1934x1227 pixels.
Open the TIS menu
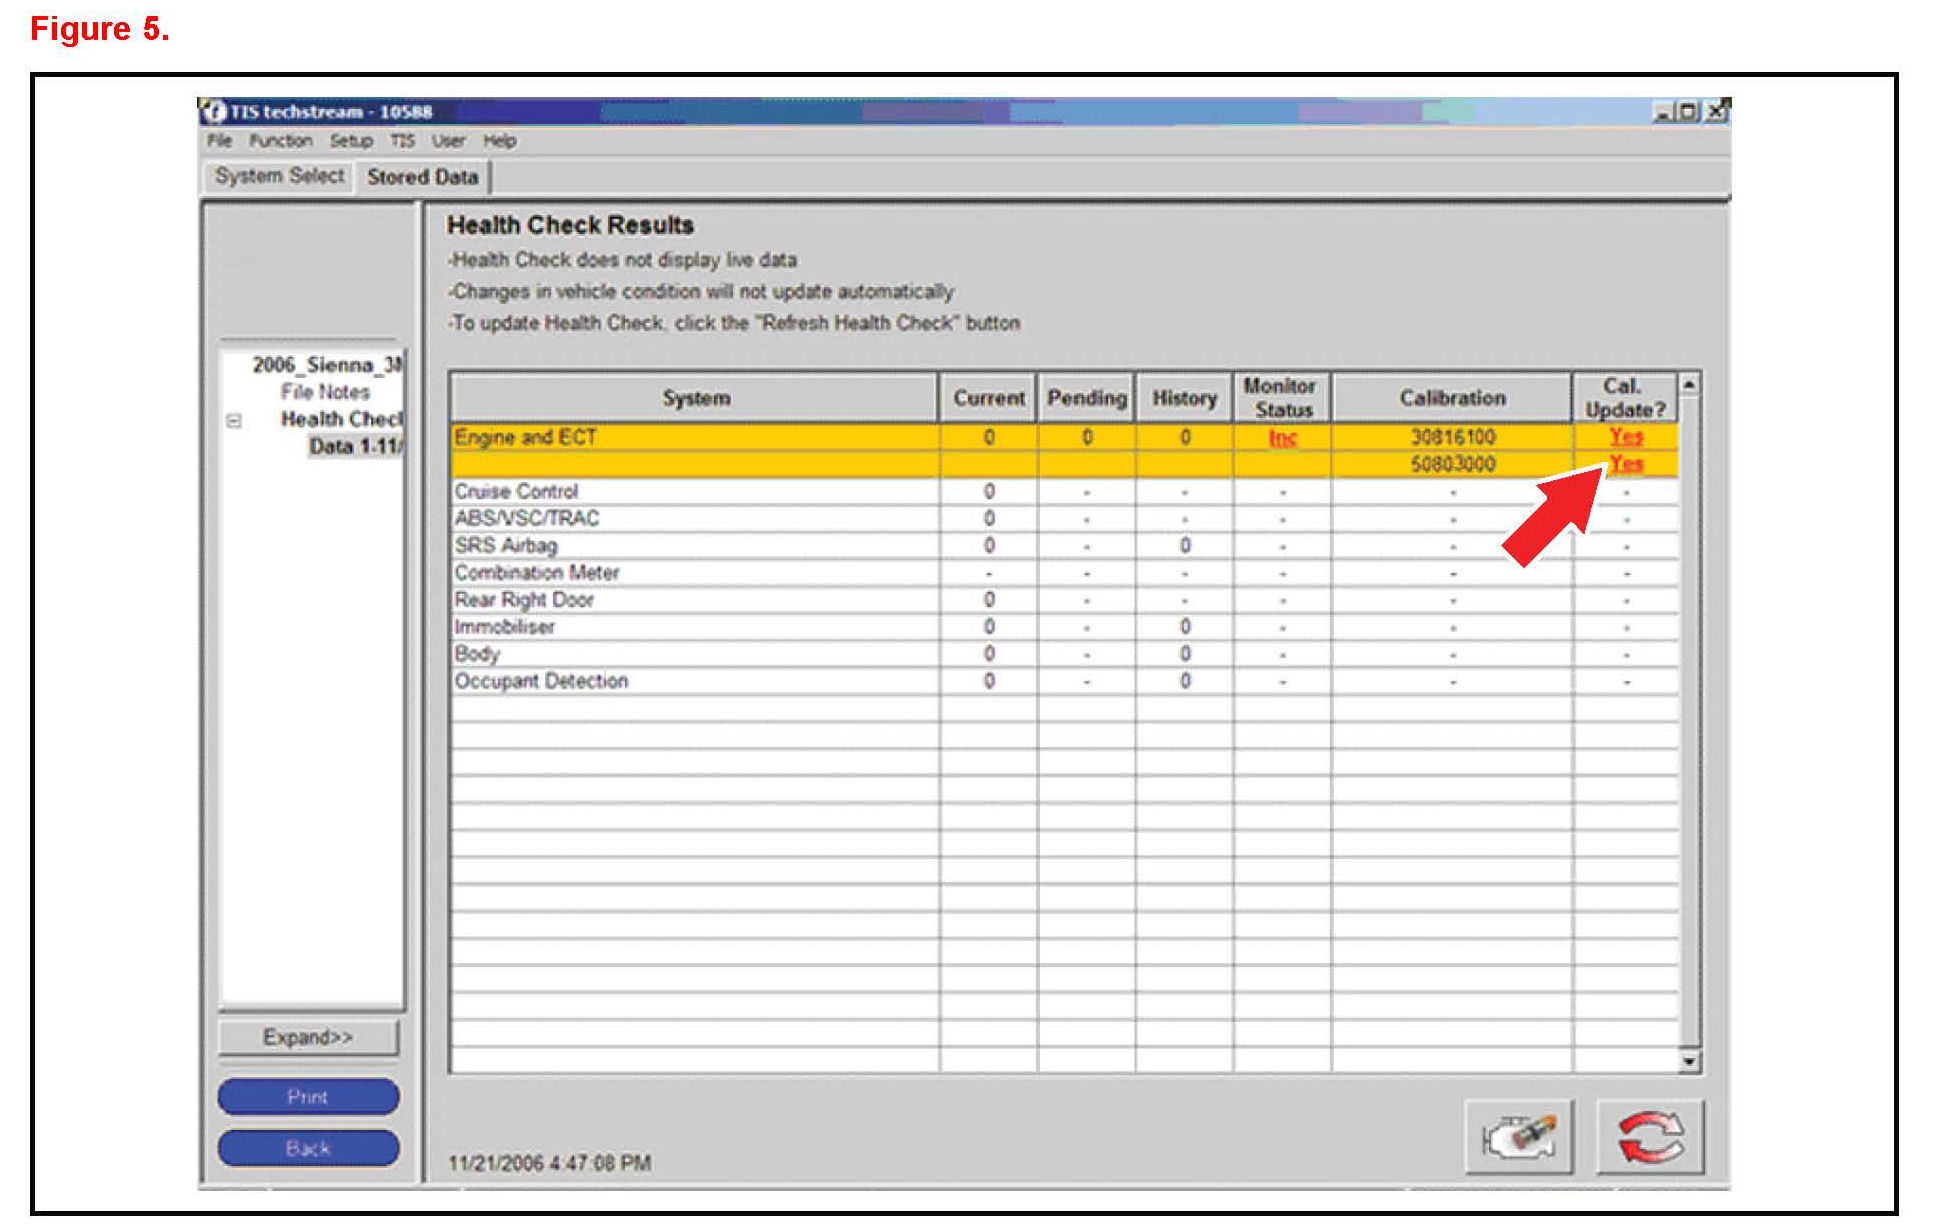401,141
